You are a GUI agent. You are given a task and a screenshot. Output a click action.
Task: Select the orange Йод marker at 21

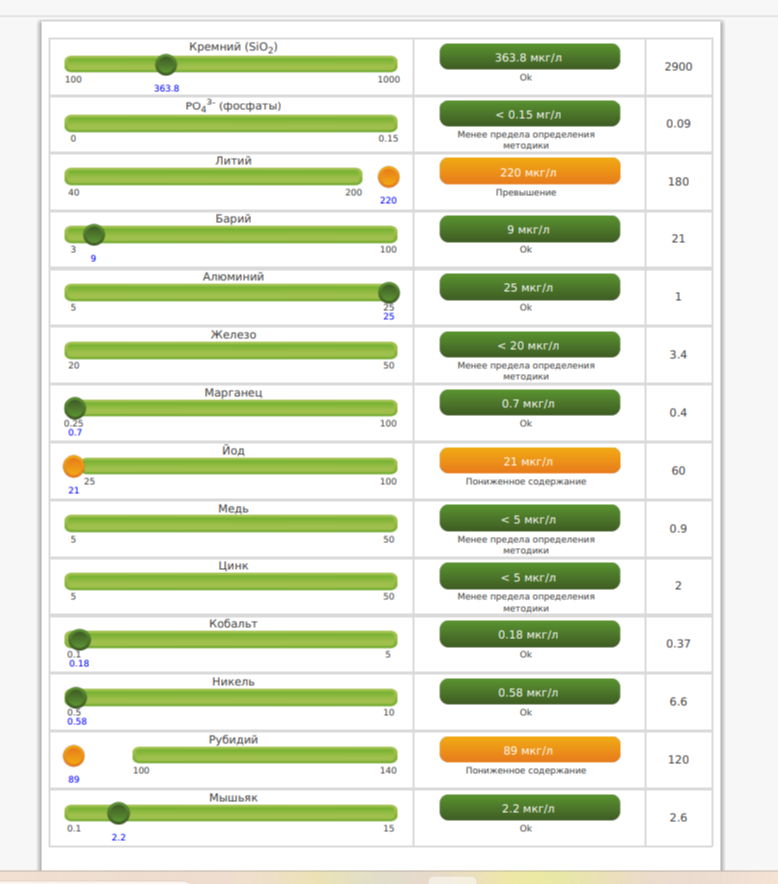(x=74, y=466)
